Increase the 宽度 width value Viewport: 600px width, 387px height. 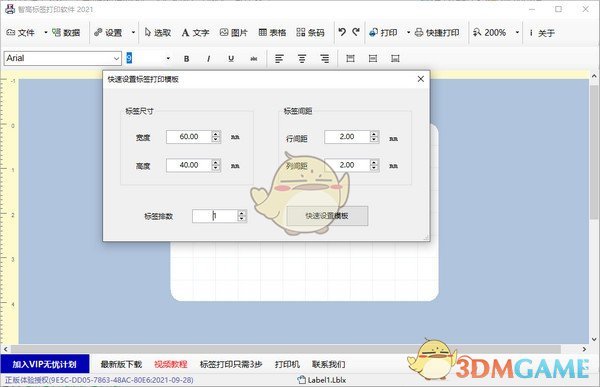[x=216, y=134]
